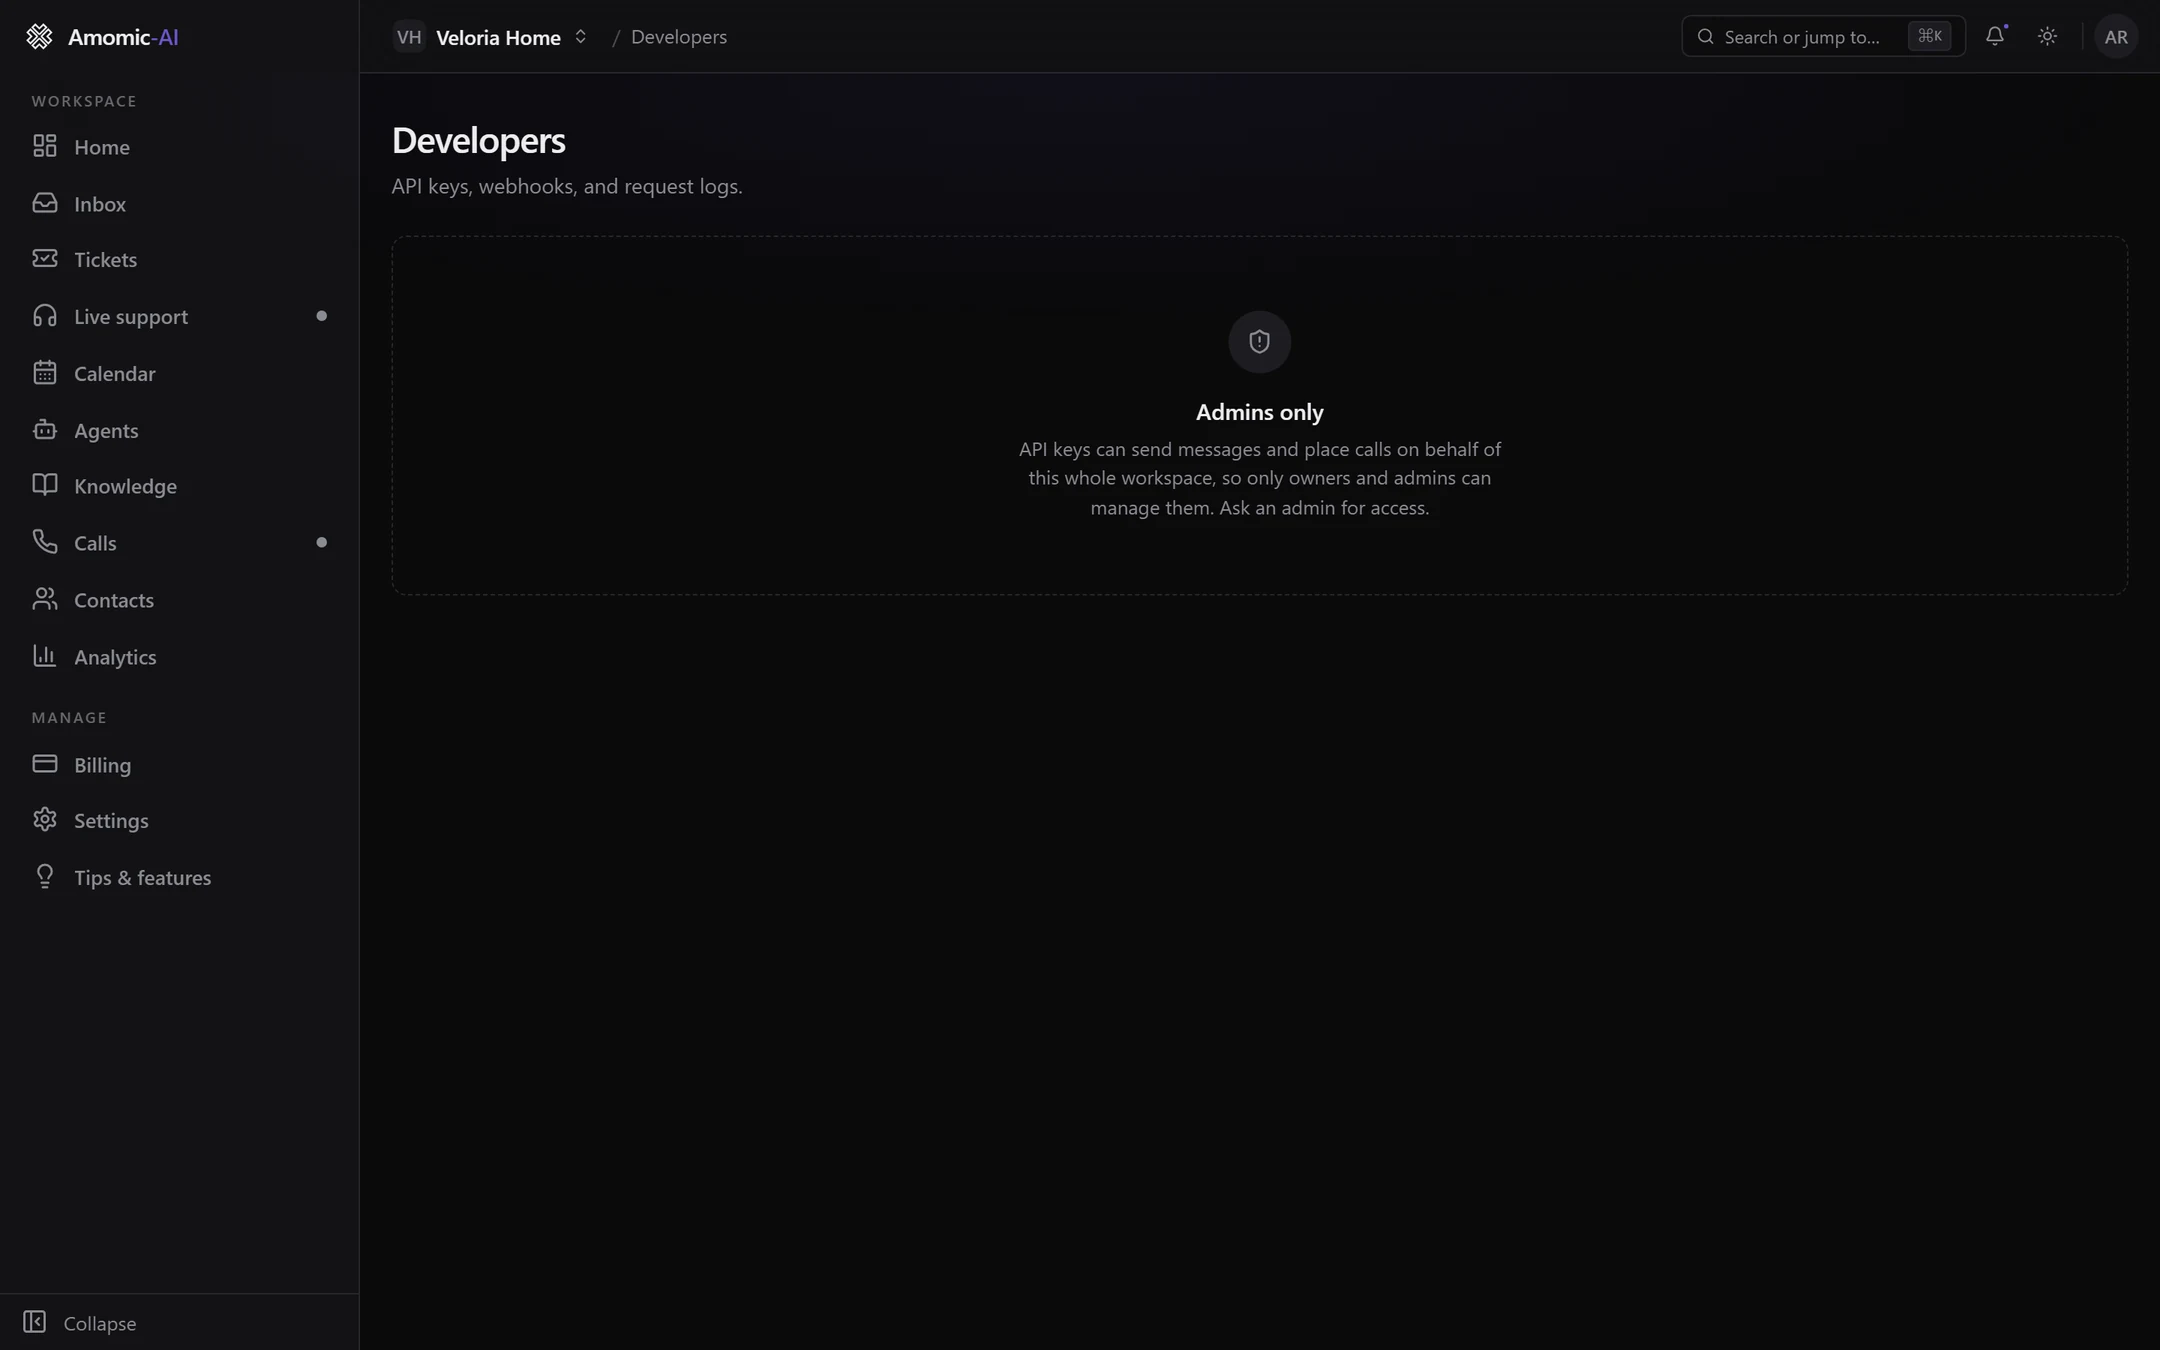Viewport: 2160px width, 1350px height.
Task: Click the shield icon above Admins only
Action: click(1259, 342)
